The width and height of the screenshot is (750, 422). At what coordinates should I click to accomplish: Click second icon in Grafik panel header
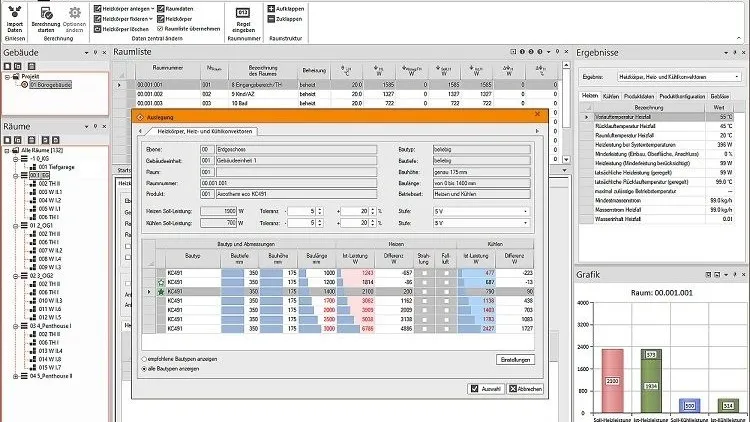[717, 275]
